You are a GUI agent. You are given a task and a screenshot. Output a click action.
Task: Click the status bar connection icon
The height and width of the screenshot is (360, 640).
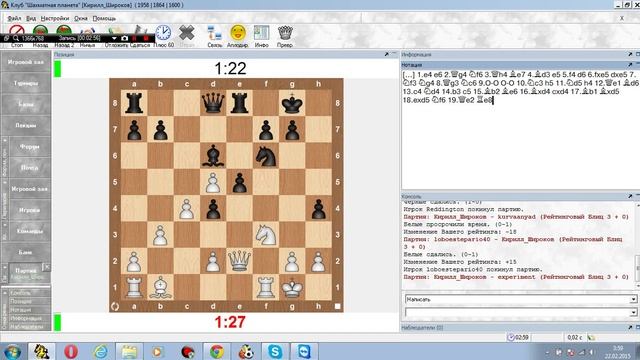(591, 338)
